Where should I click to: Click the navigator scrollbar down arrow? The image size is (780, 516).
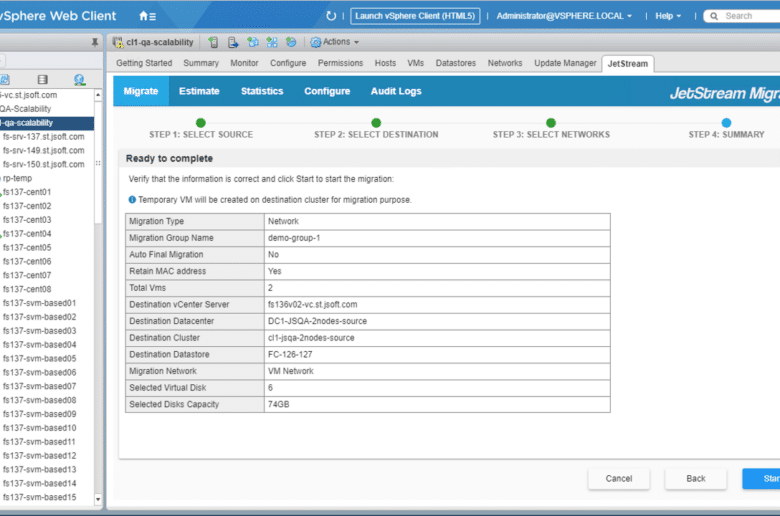point(98,499)
